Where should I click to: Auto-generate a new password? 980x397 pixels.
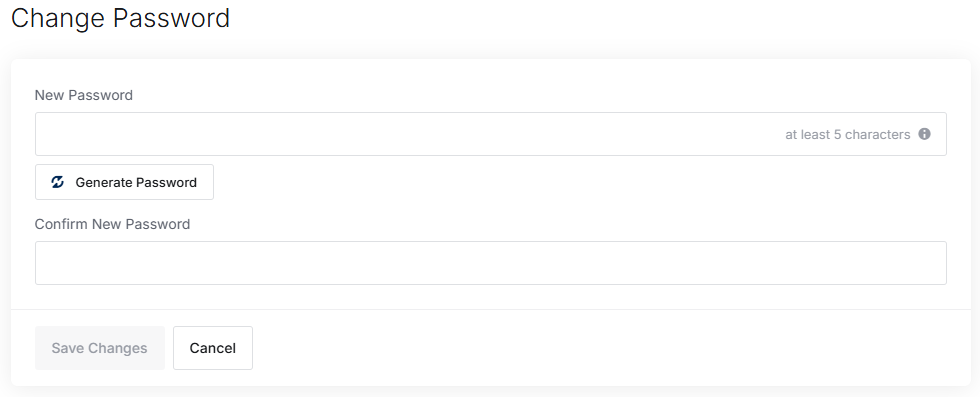coord(124,182)
